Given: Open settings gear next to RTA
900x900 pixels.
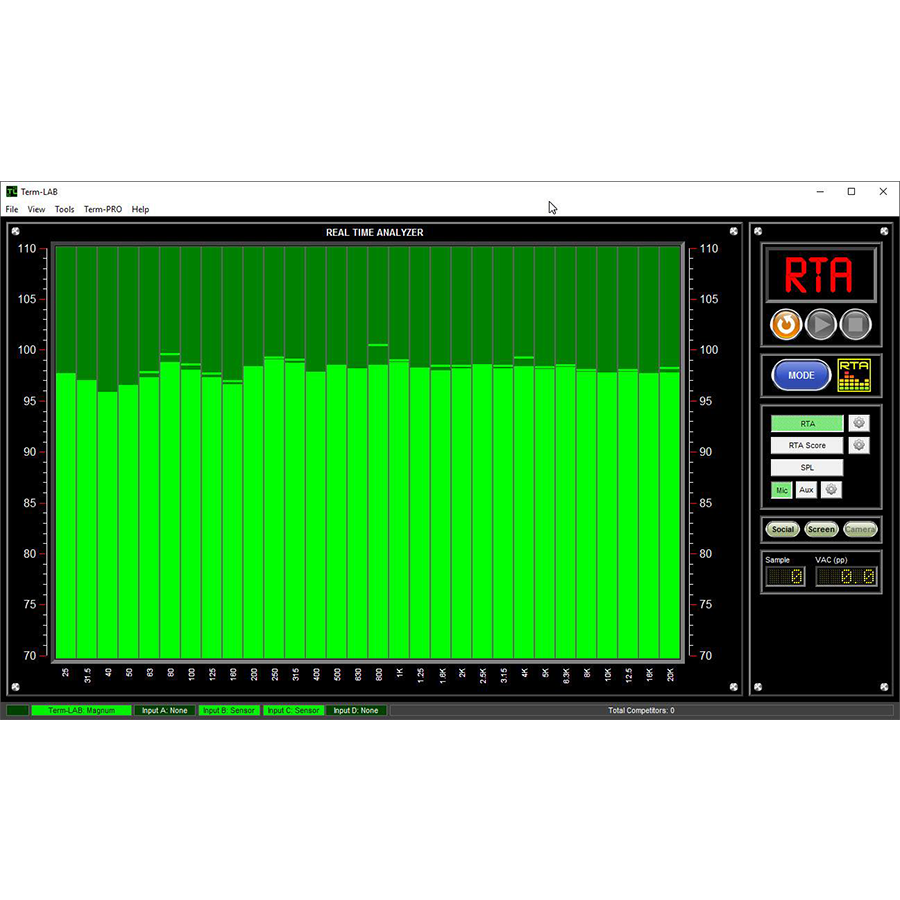Looking at the screenshot, I should point(858,423).
